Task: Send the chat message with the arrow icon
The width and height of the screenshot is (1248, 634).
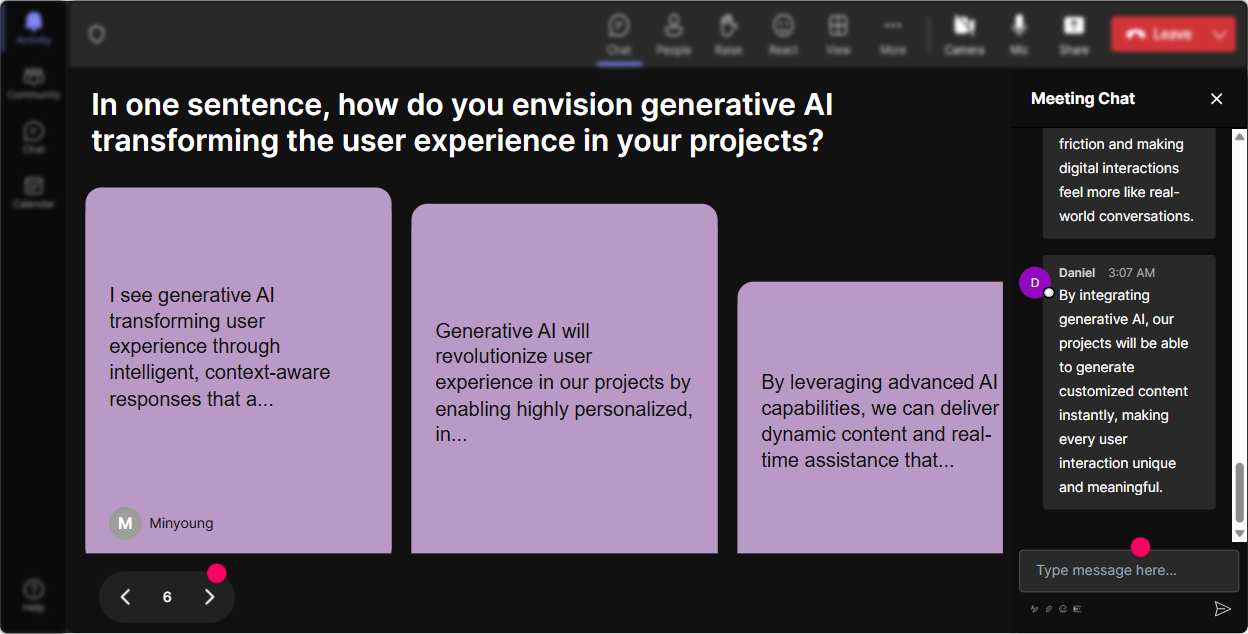Action: tap(1222, 608)
